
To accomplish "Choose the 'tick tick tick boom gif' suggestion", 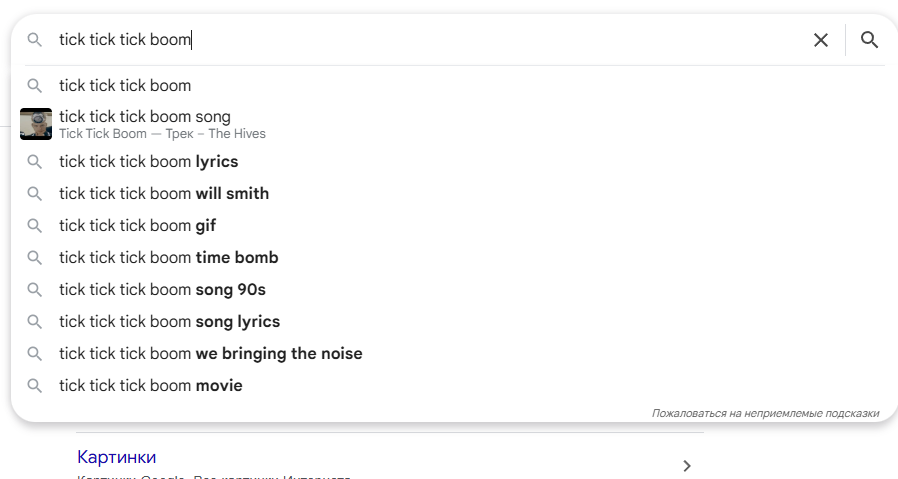I will pos(137,226).
